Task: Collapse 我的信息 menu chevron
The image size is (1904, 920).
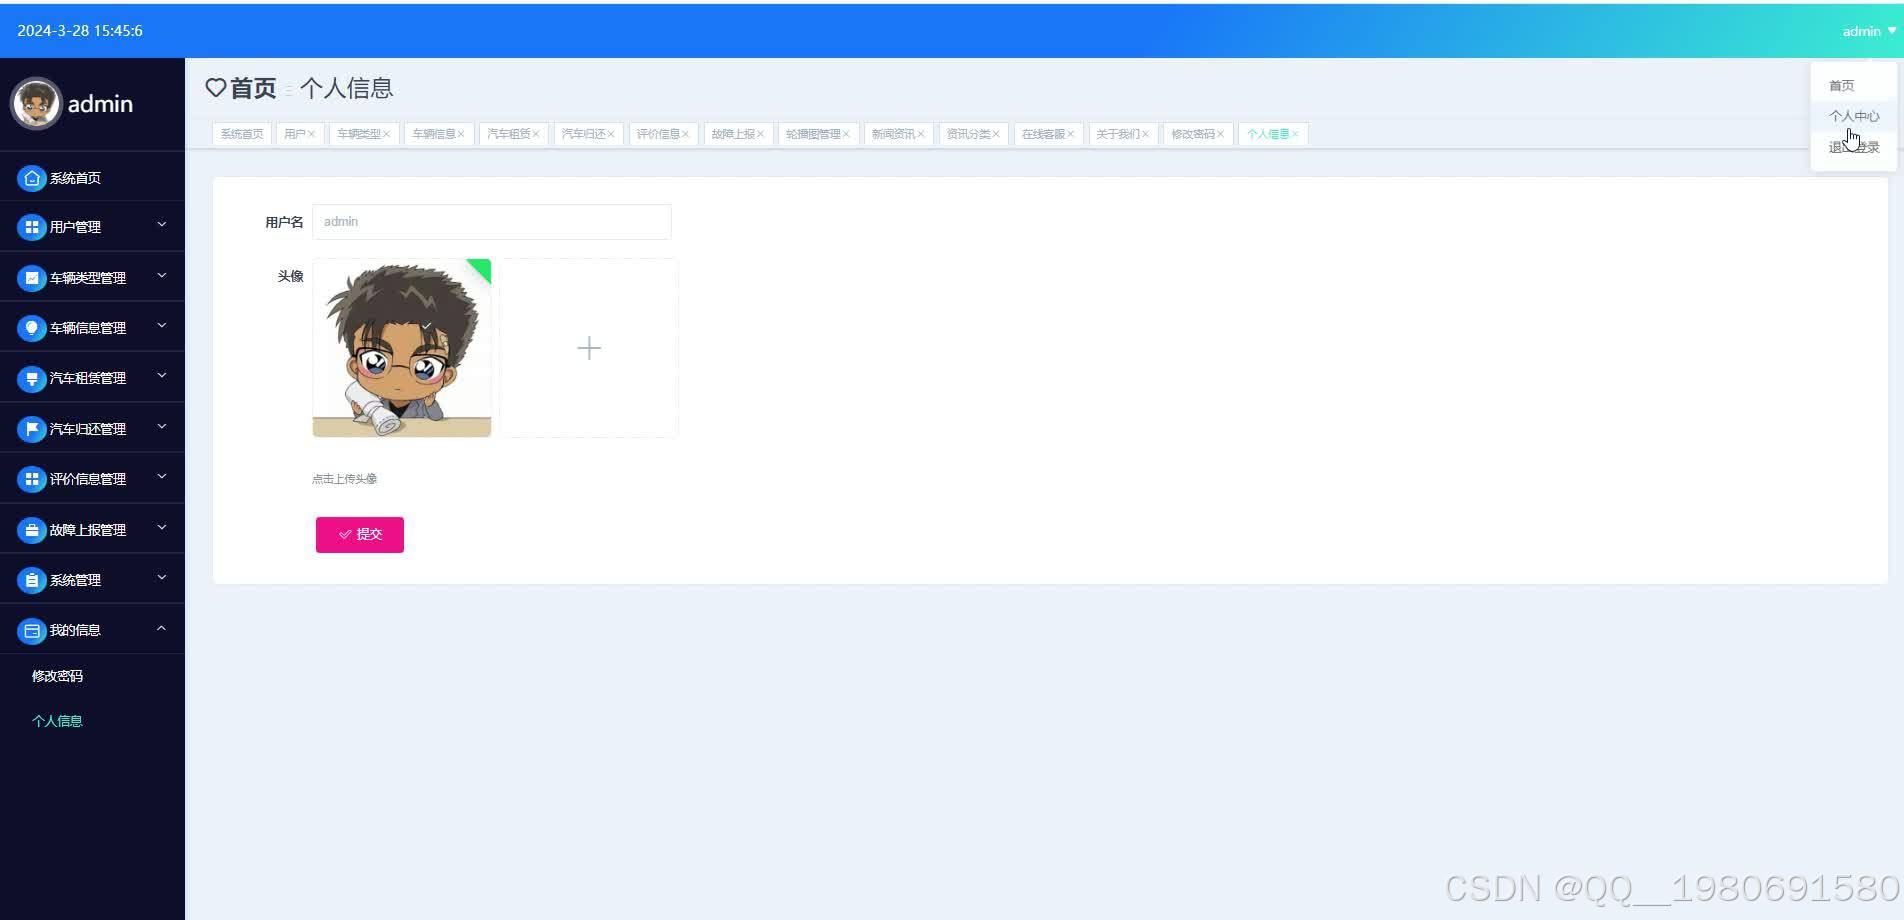Action: tap(162, 628)
